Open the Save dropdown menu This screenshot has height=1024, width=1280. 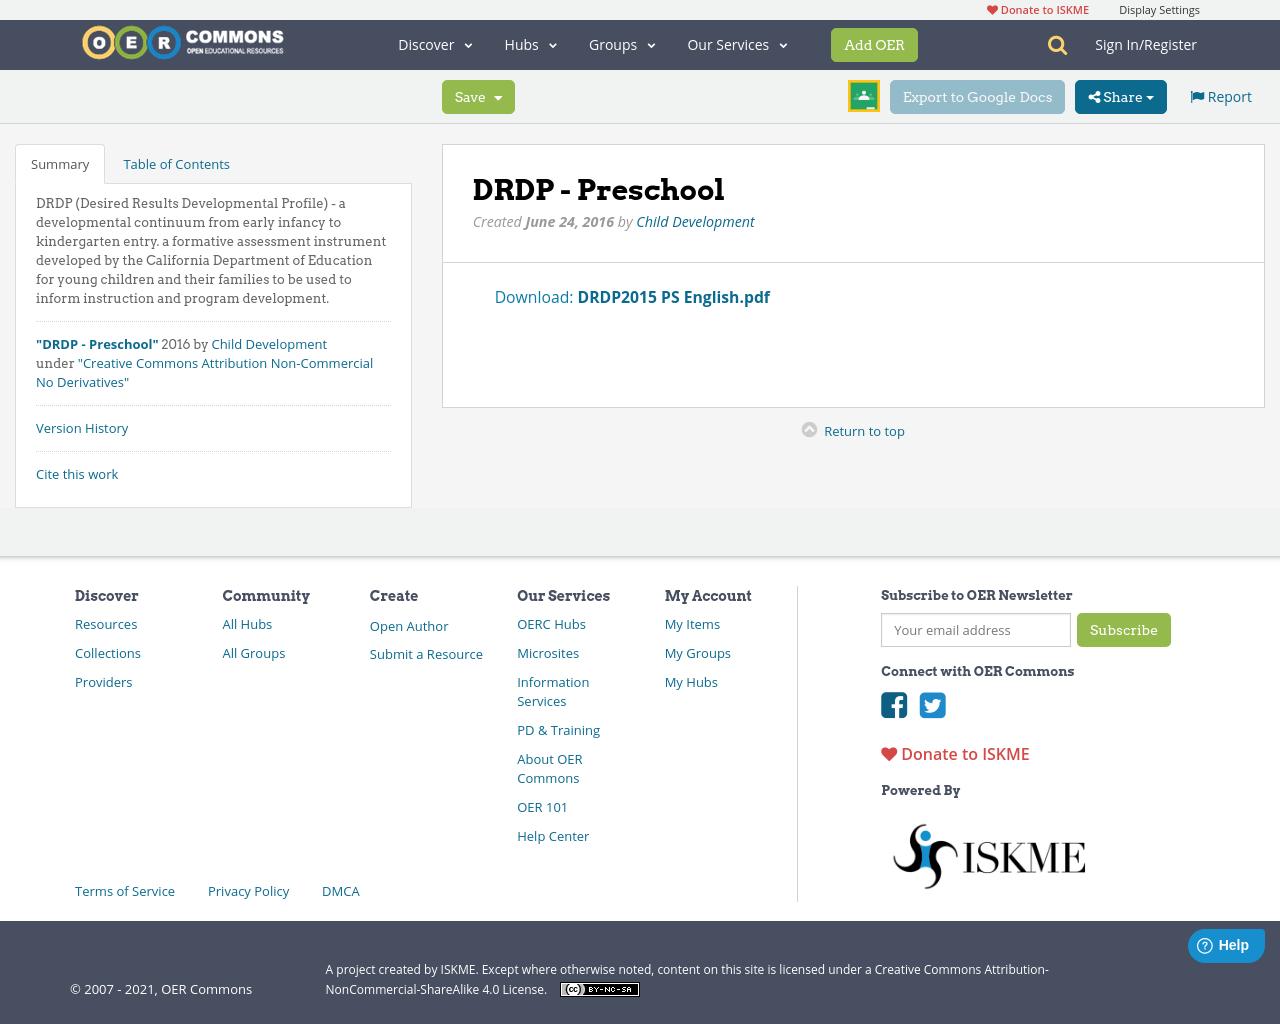pyautogui.click(x=478, y=96)
